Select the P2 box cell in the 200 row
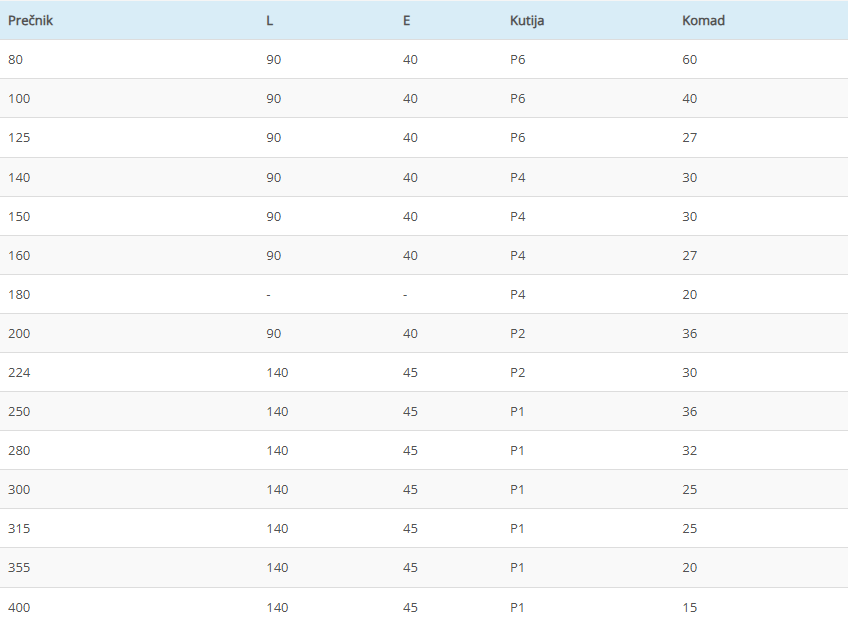The width and height of the screenshot is (848, 626). [517, 333]
